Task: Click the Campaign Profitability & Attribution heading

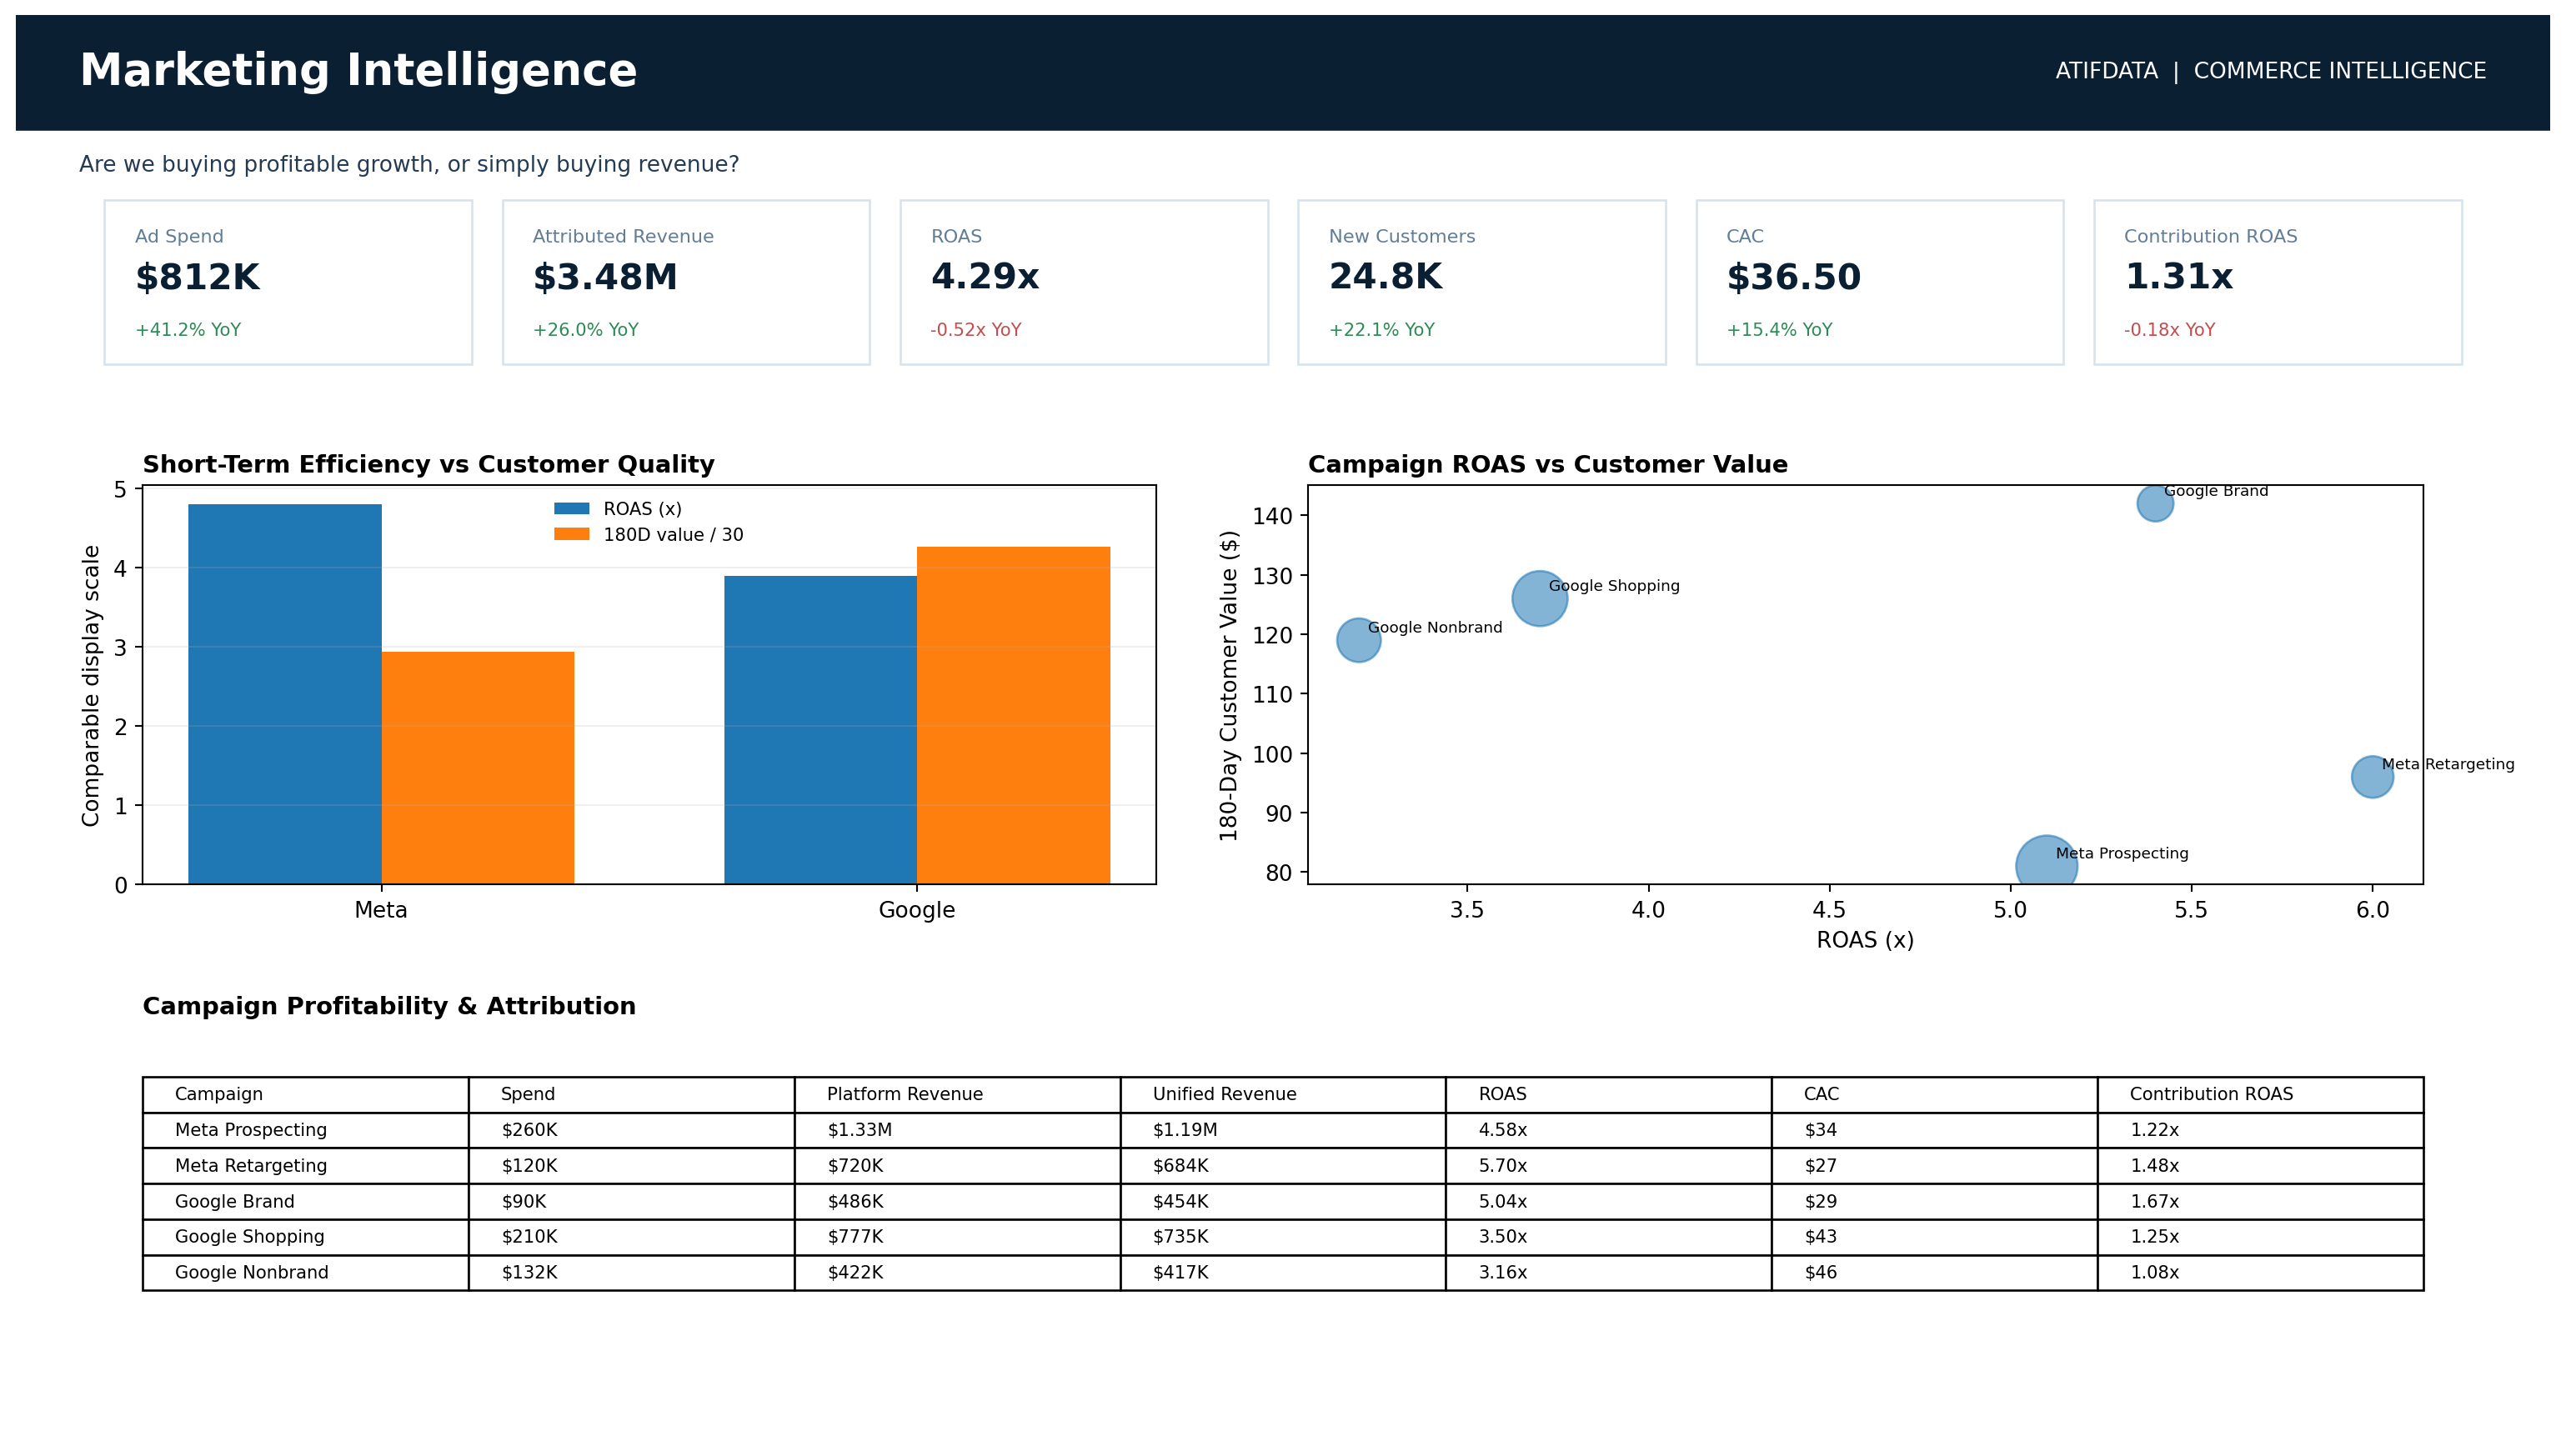Action: pos(389,1007)
